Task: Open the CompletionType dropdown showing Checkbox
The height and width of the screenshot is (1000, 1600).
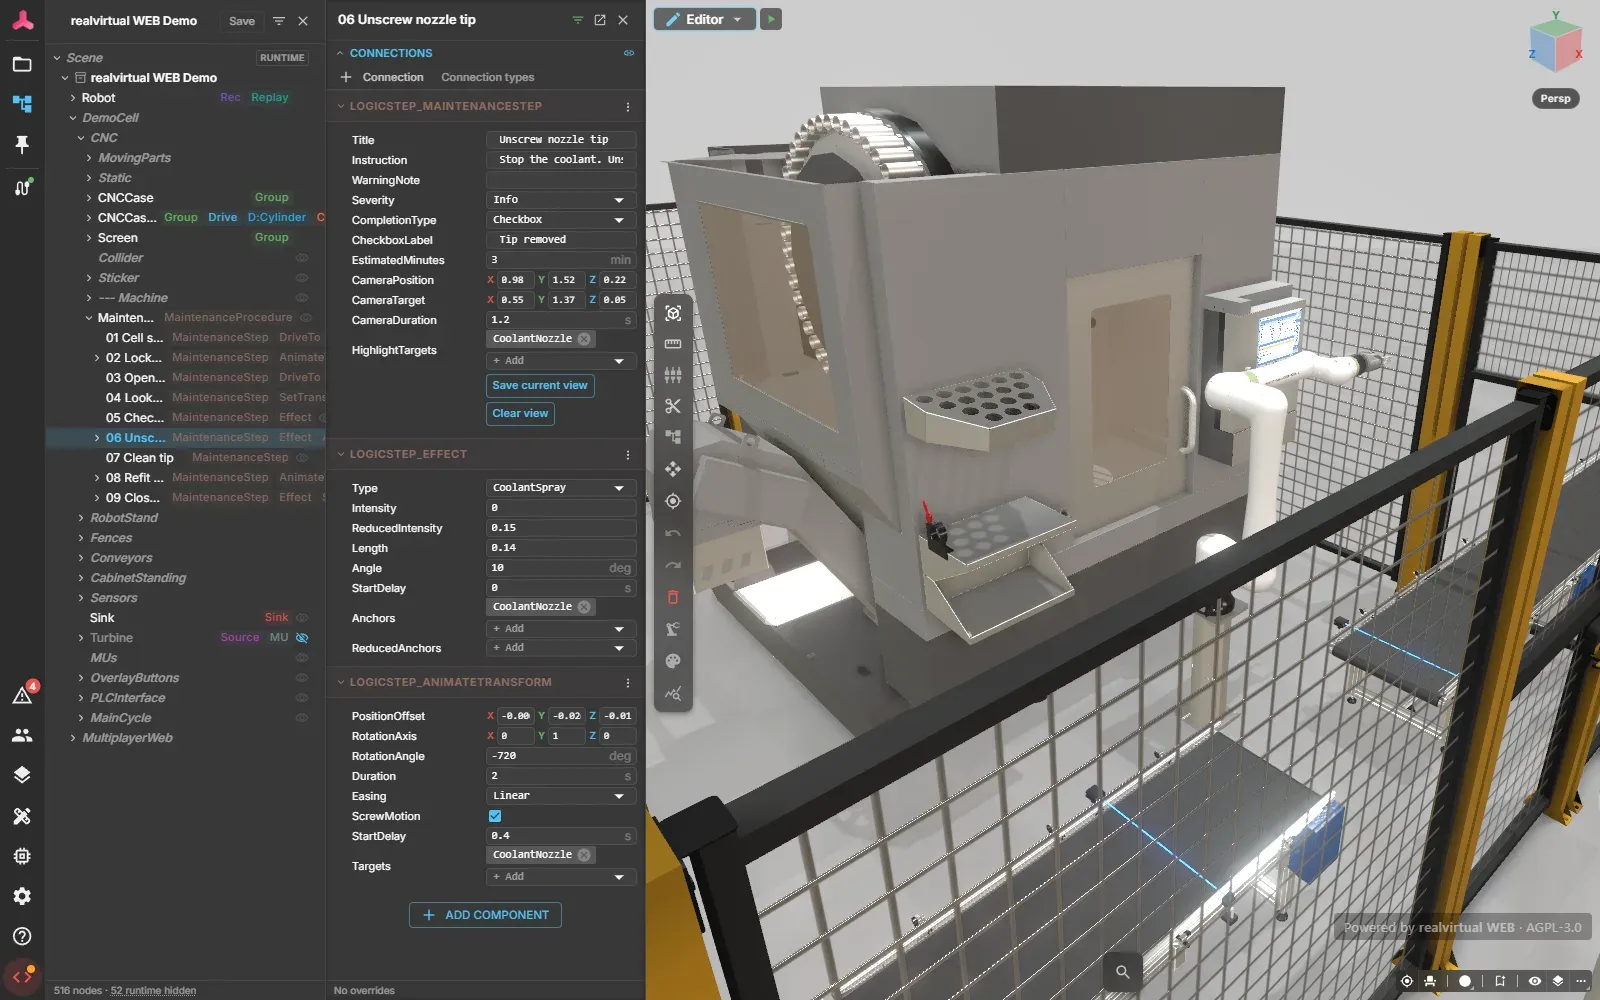Action: coord(561,220)
